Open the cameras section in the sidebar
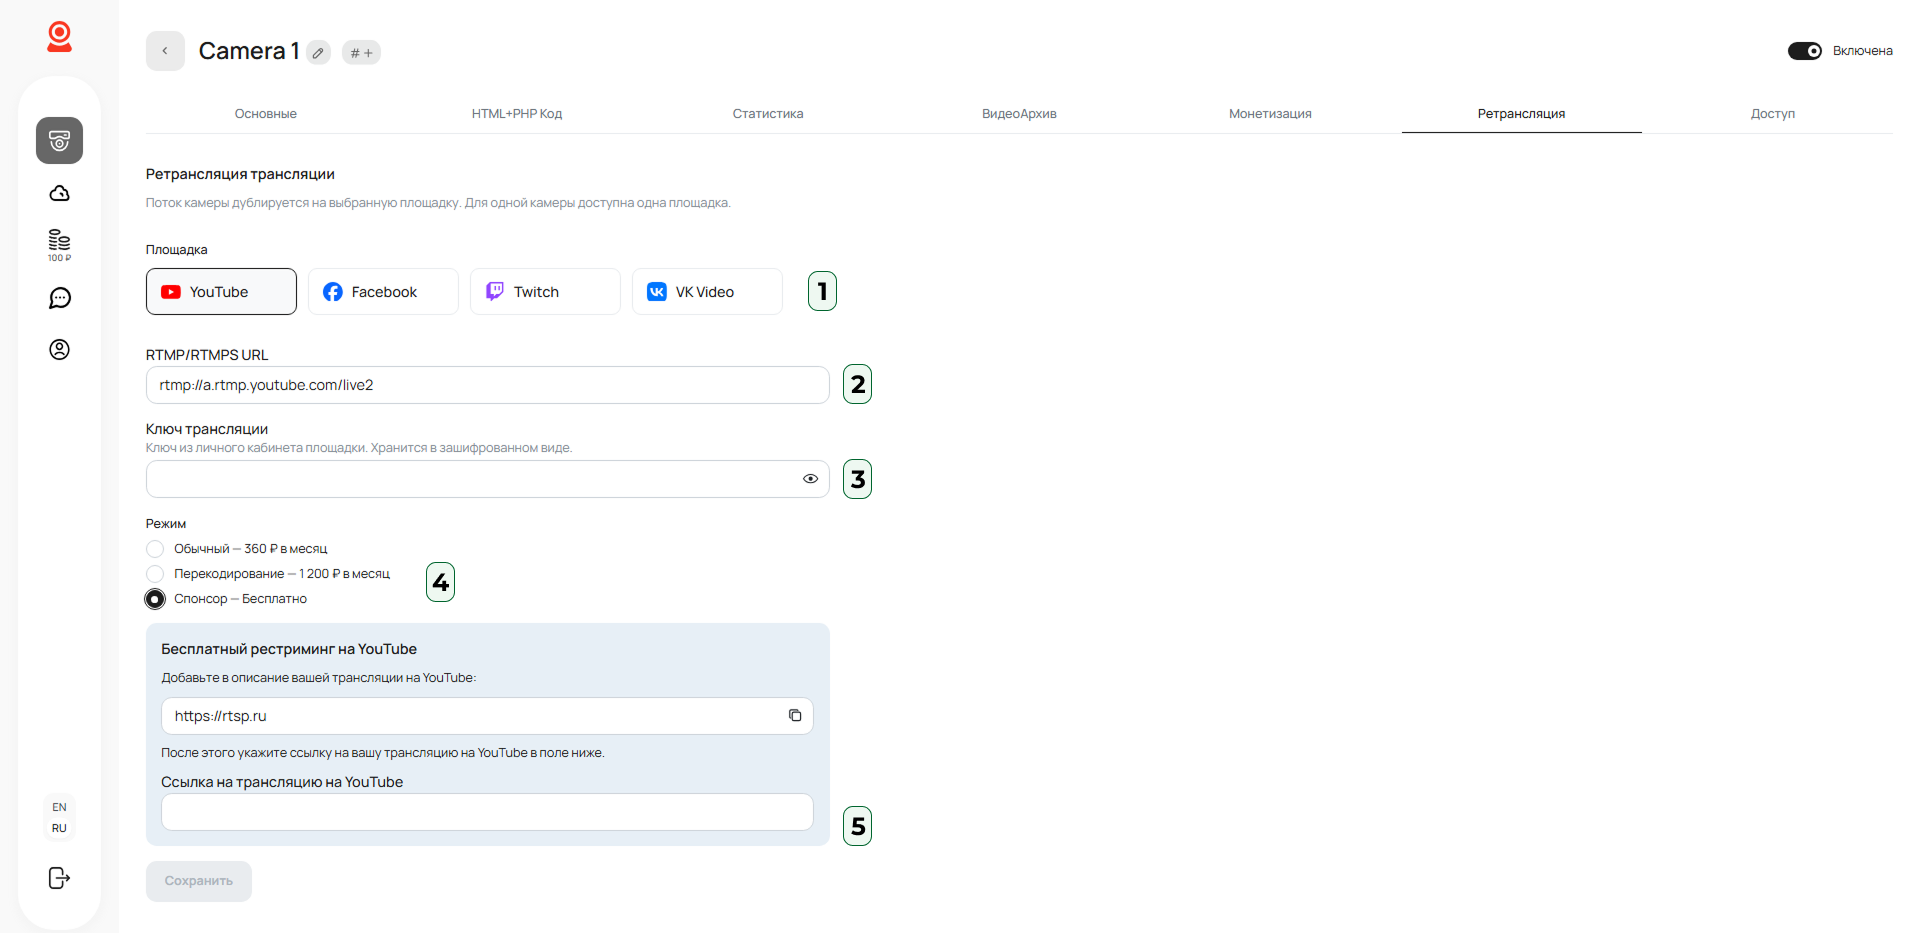1912x933 pixels. click(59, 140)
